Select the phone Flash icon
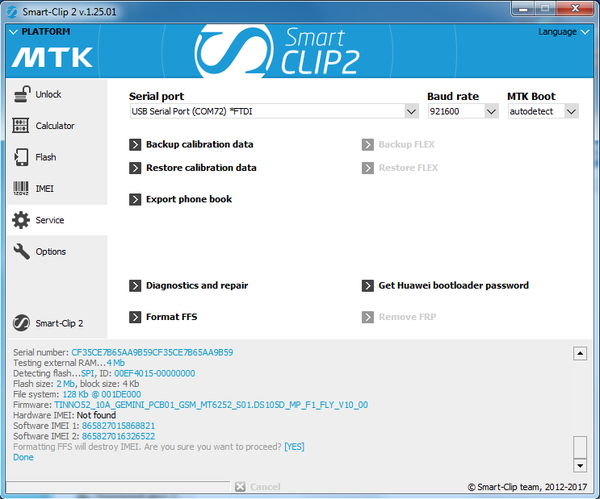The image size is (600, 499). point(20,157)
